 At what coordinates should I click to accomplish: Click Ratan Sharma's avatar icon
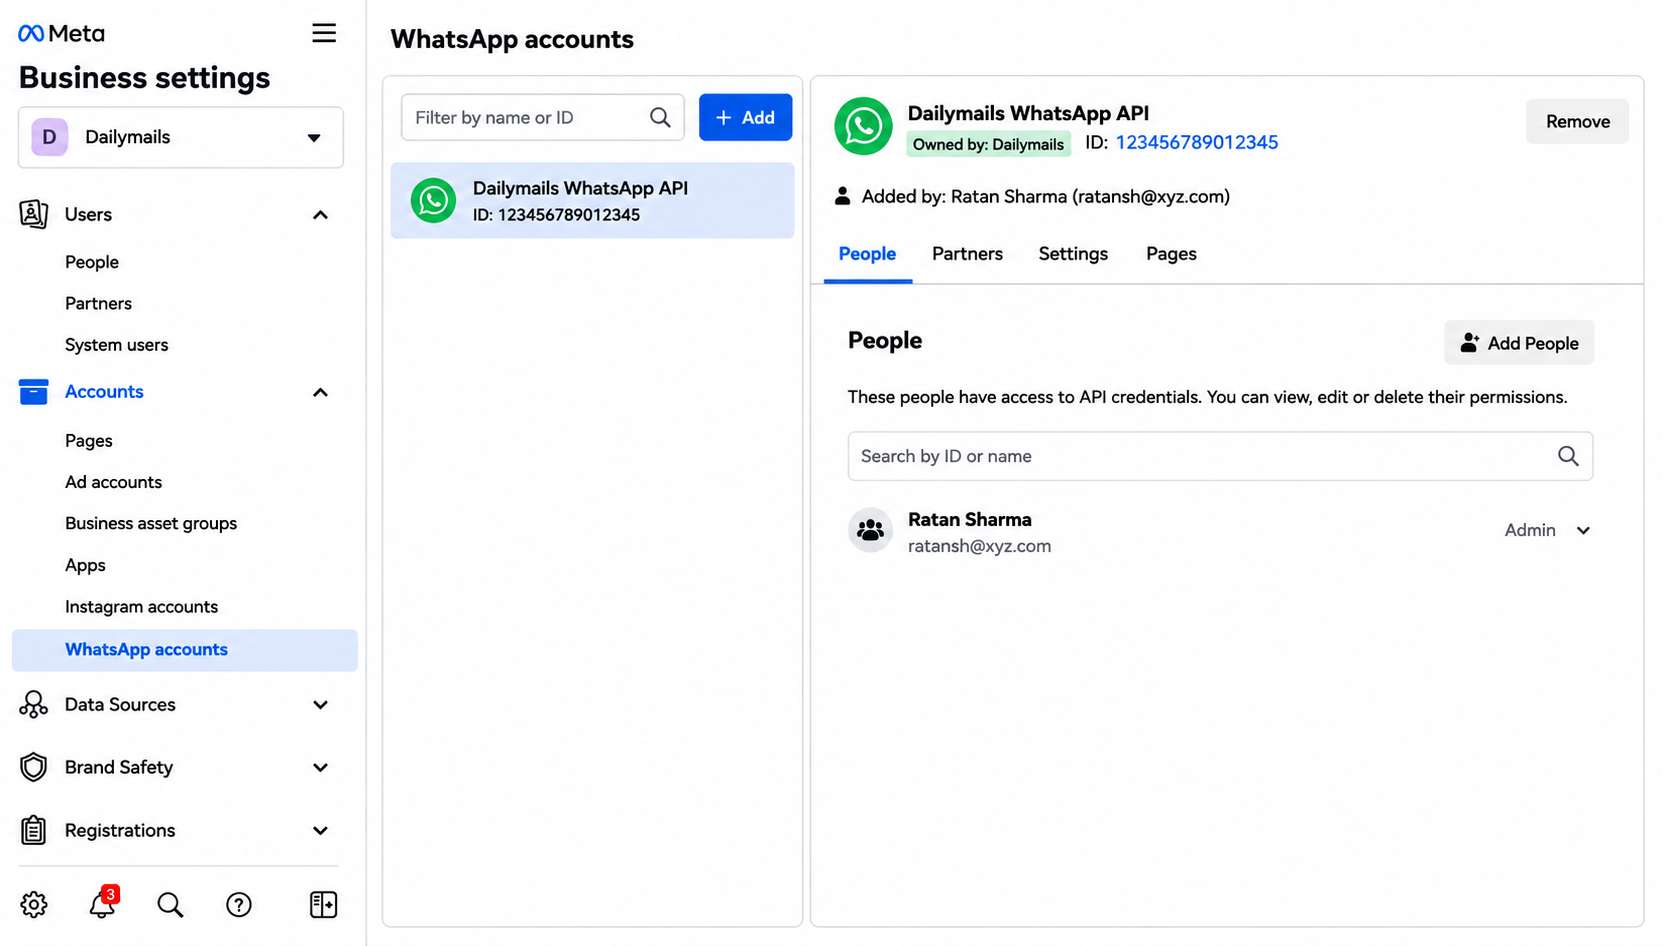870,530
